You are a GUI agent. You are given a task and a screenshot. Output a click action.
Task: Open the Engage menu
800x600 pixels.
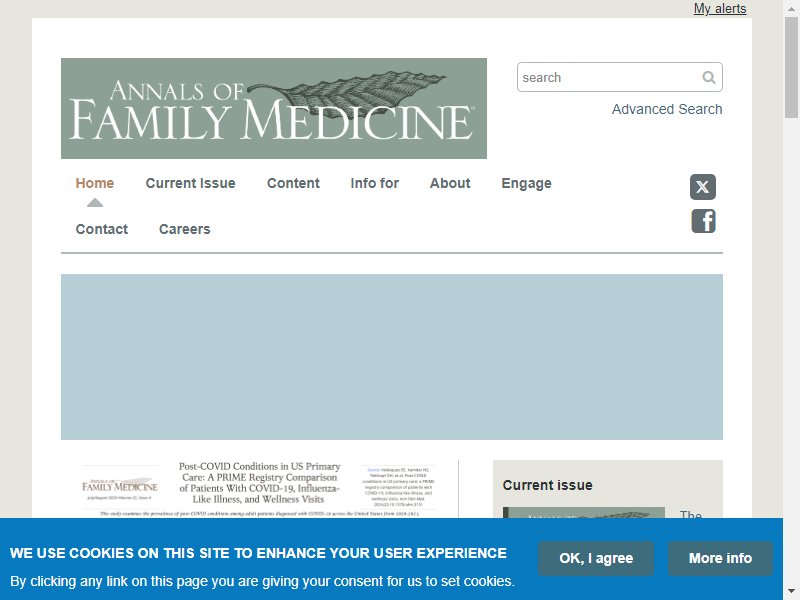click(527, 183)
